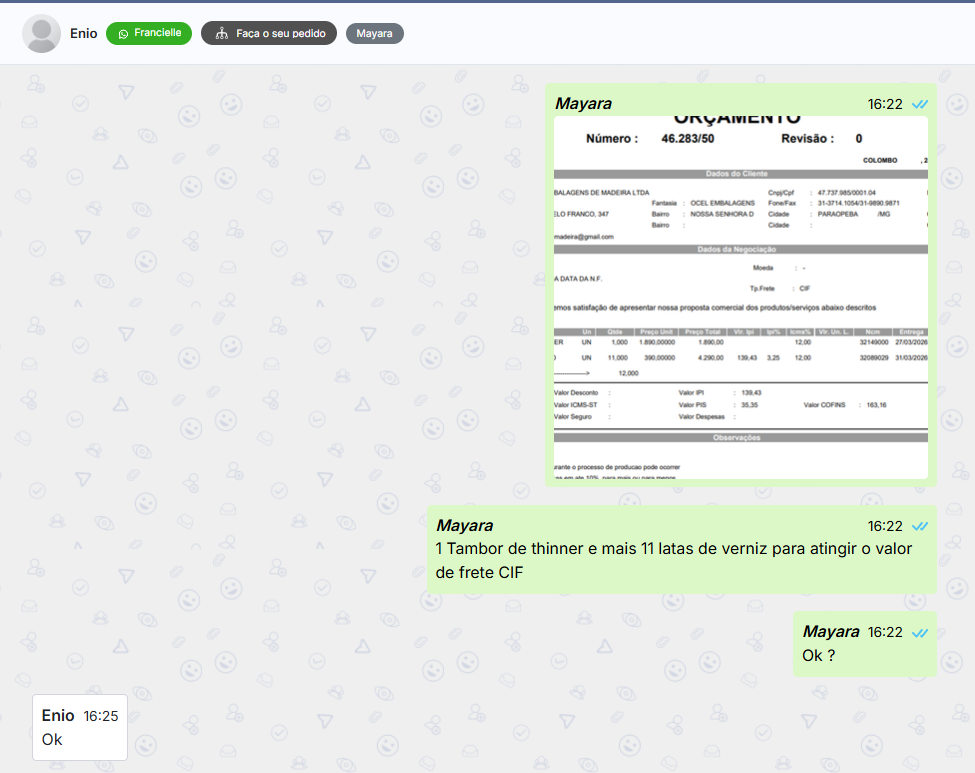Open the "Faça o seu pedido" badge
975x773 pixels.
pos(269,34)
